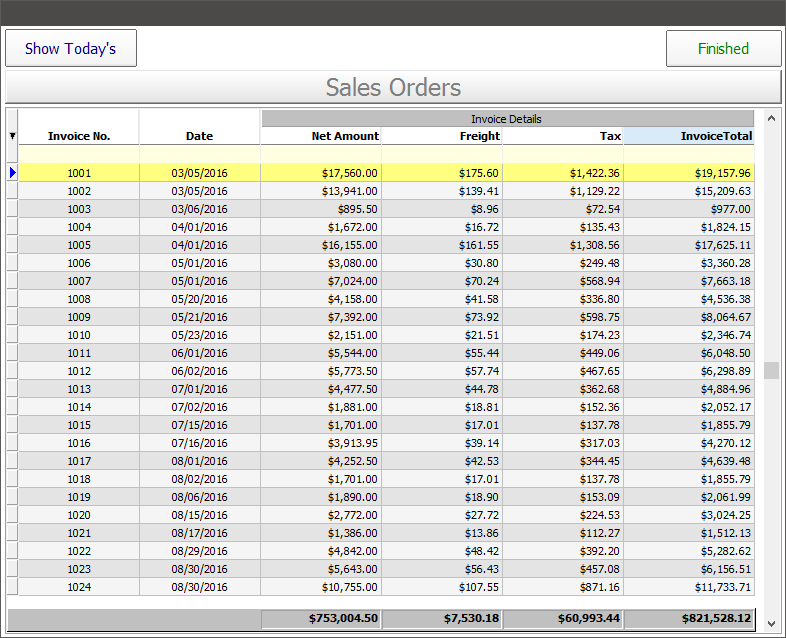The image size is (786, 638).
Task: Click the Sales Orders header bar
Action: point(393,87)
